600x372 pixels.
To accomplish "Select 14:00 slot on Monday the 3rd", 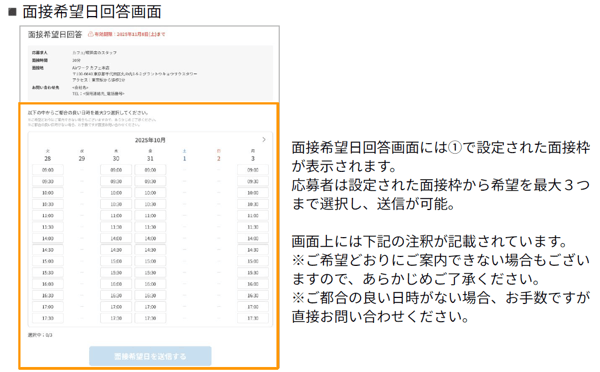I will (x=253, y=238).
